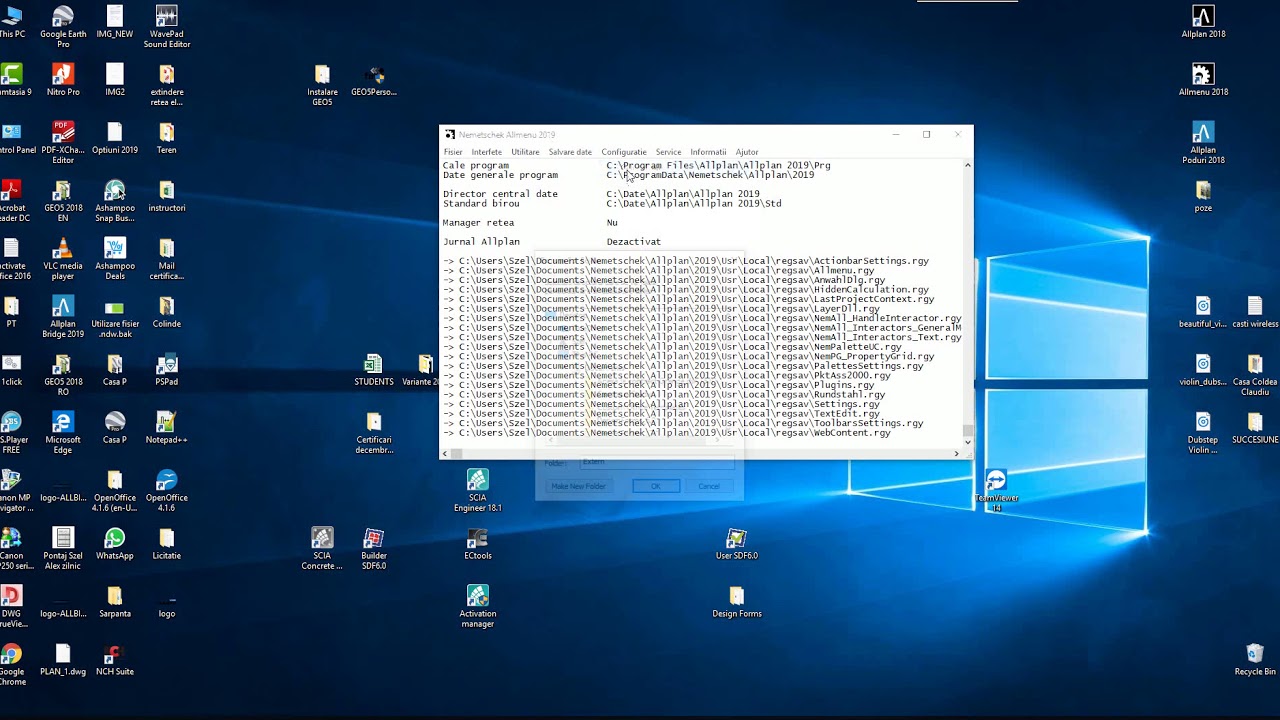Select the WhatsApp desktop icon
The width and height of the screenshot is (1280, 720).
(115, 544)
